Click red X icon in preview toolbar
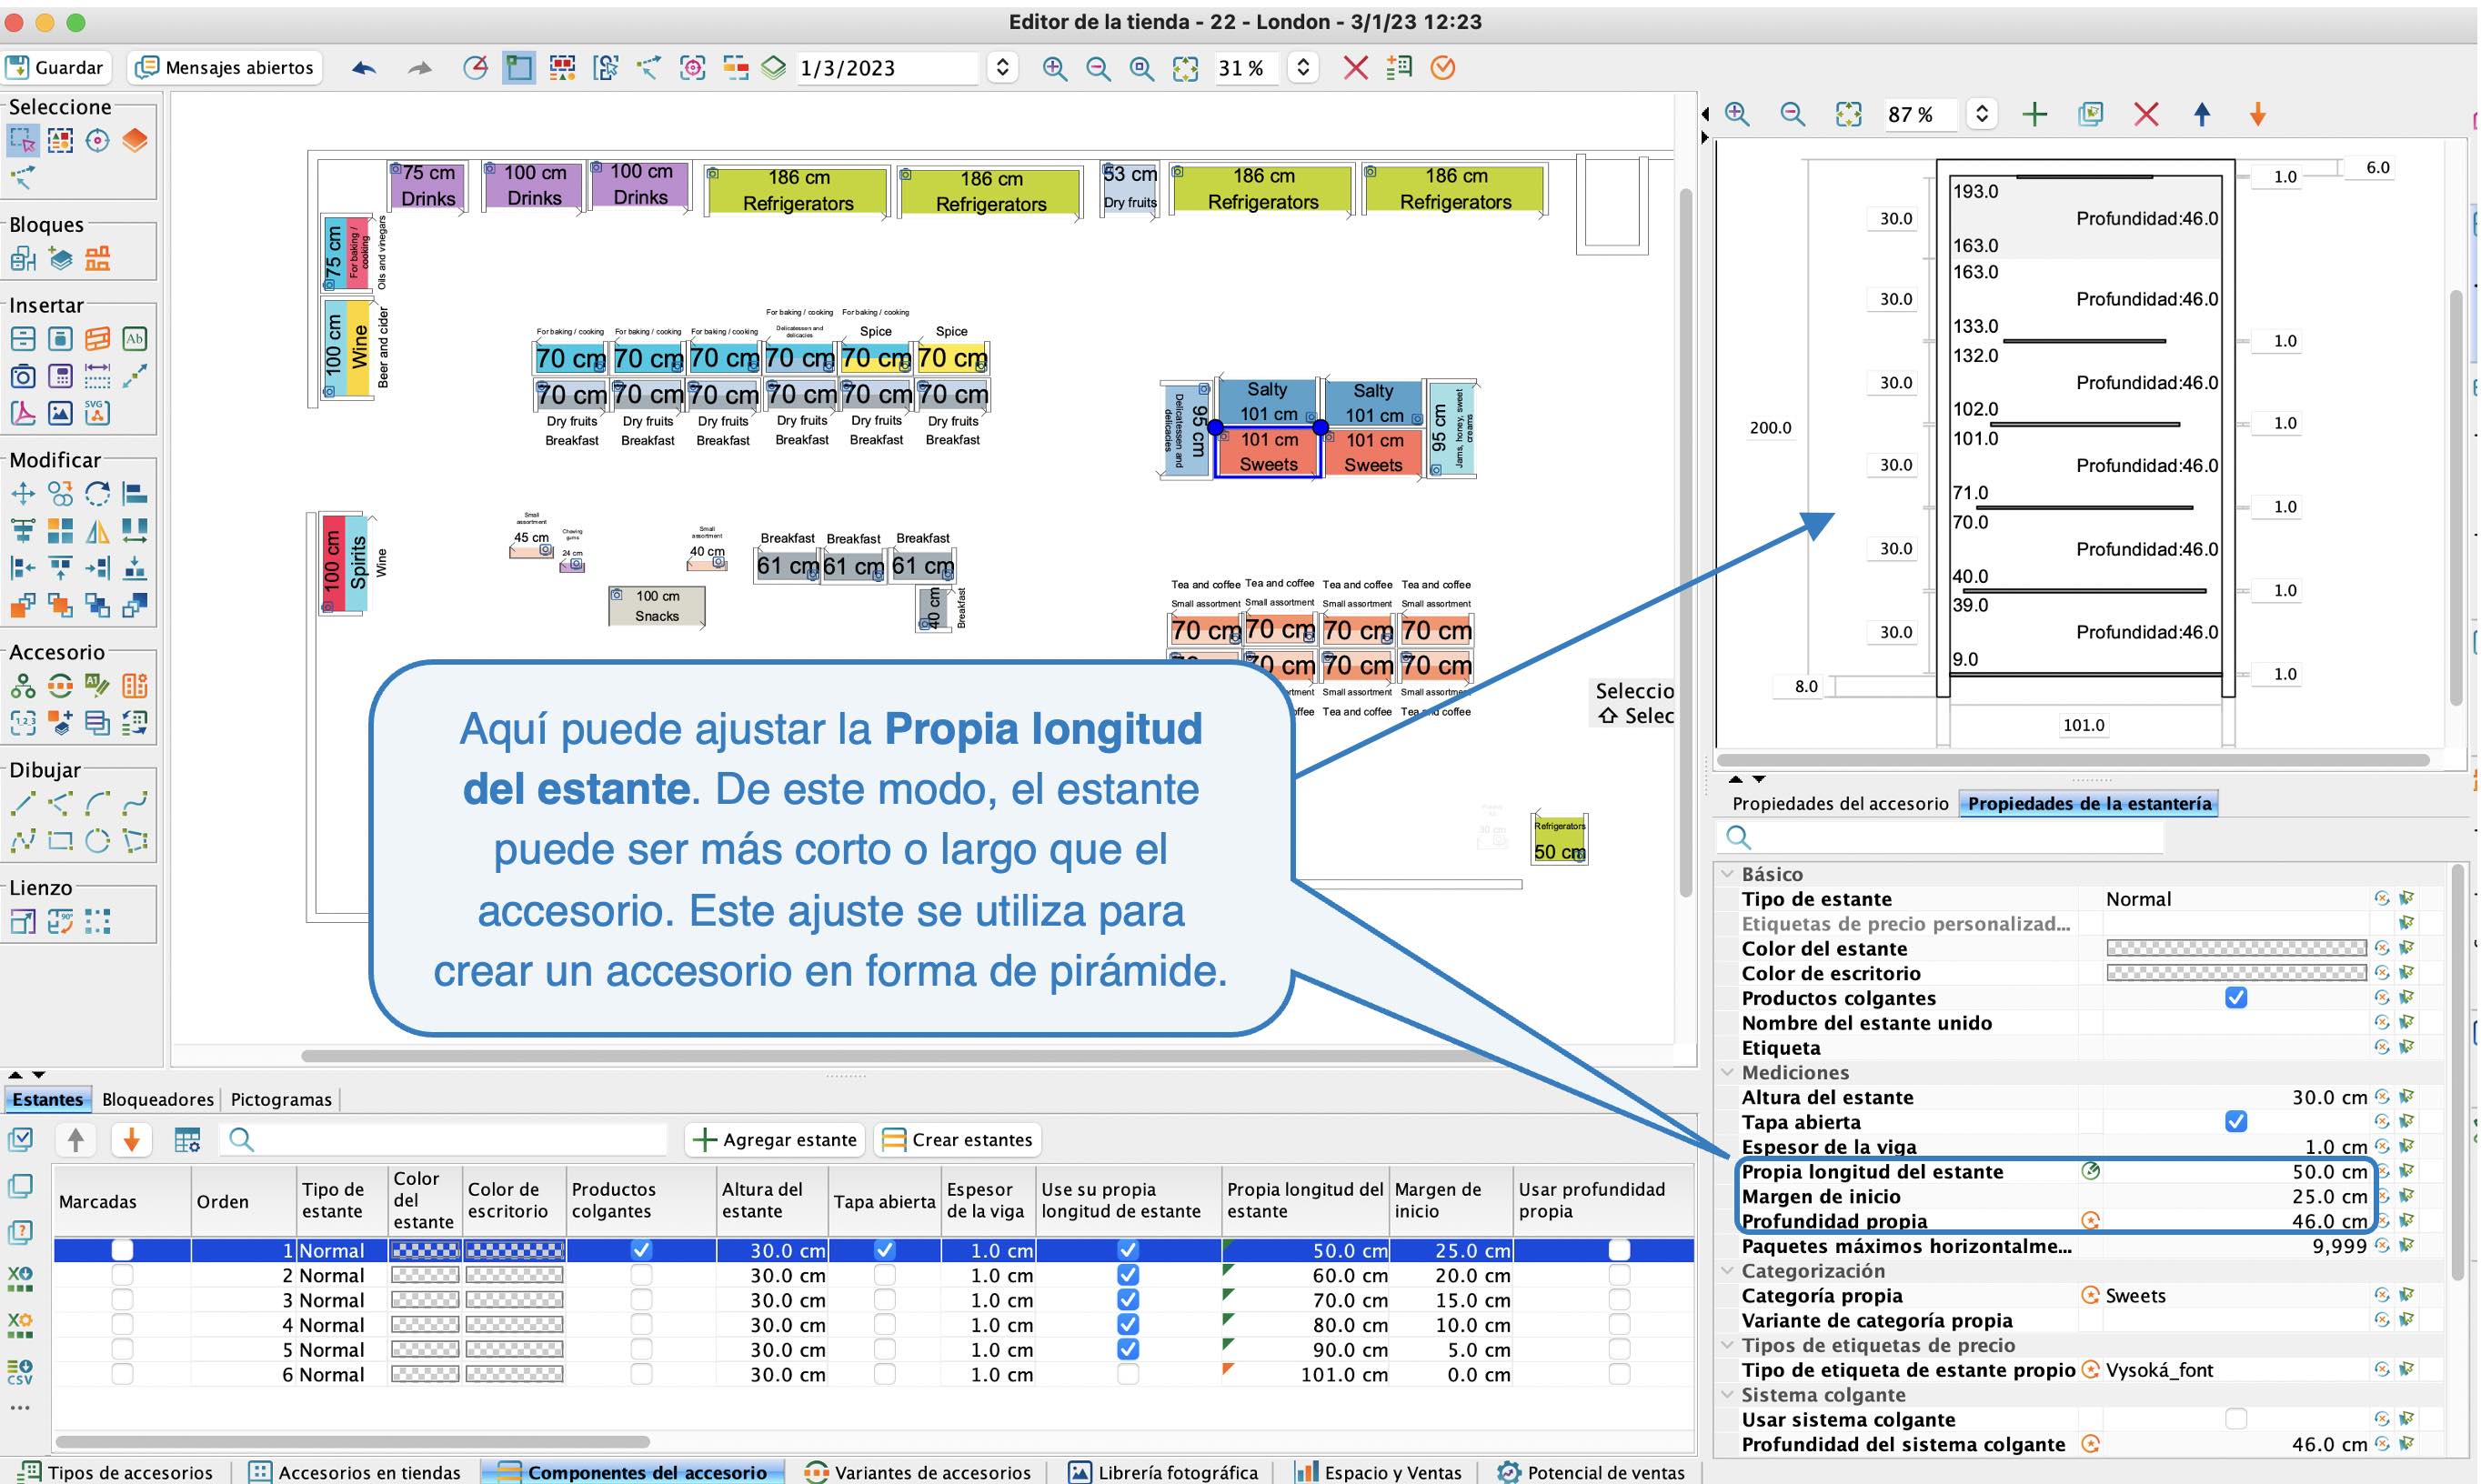Viewport: 2481px width, 1484px height. 2146,114
